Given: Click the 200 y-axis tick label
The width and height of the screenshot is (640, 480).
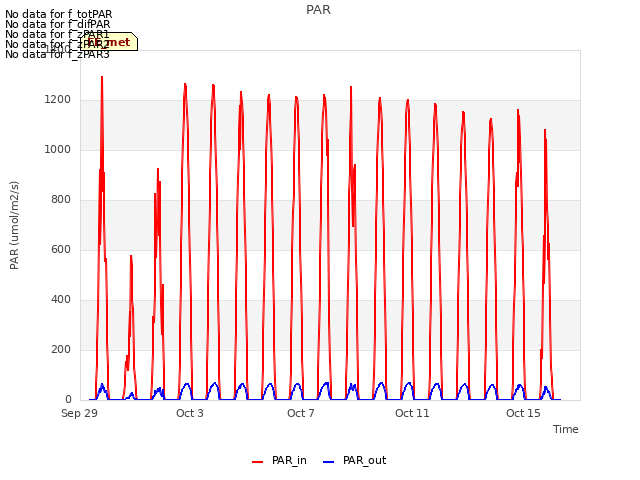Looking at the screenshot, I should (61, 349).
